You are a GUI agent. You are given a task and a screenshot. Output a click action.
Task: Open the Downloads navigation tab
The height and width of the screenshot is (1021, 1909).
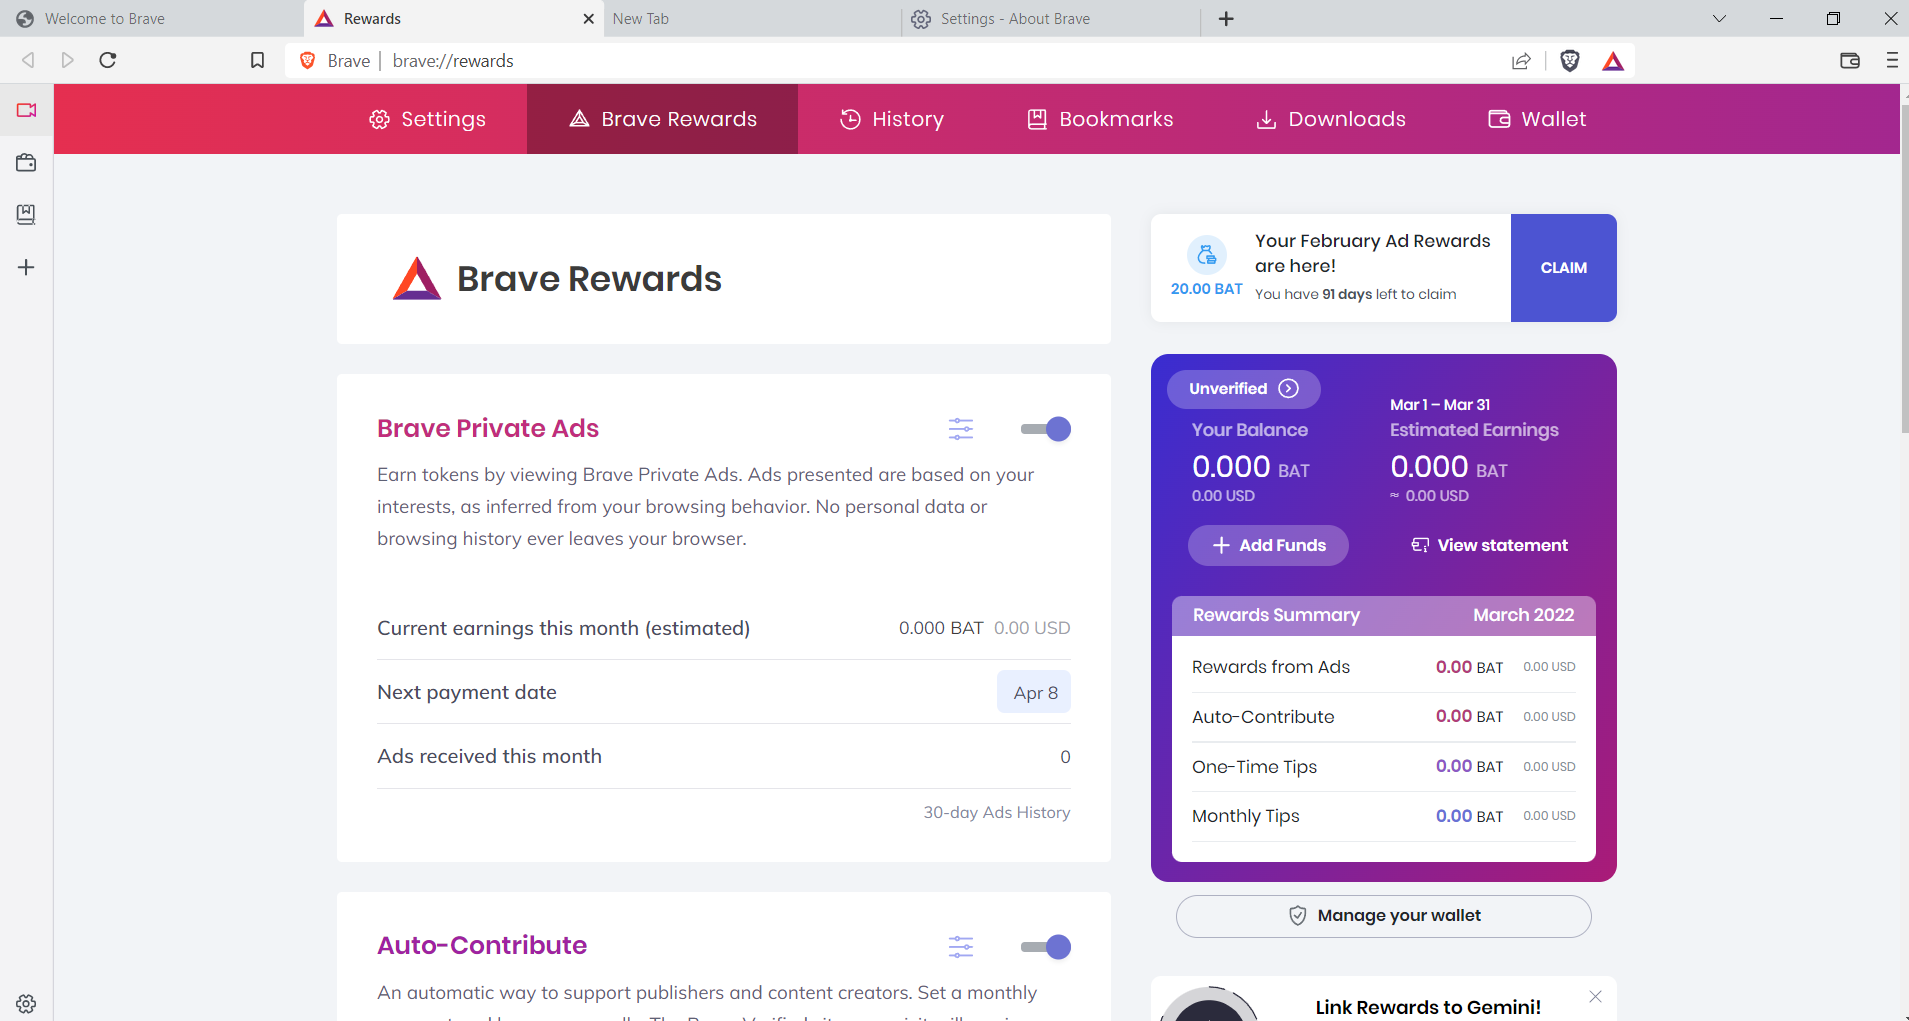point(1331,119)
